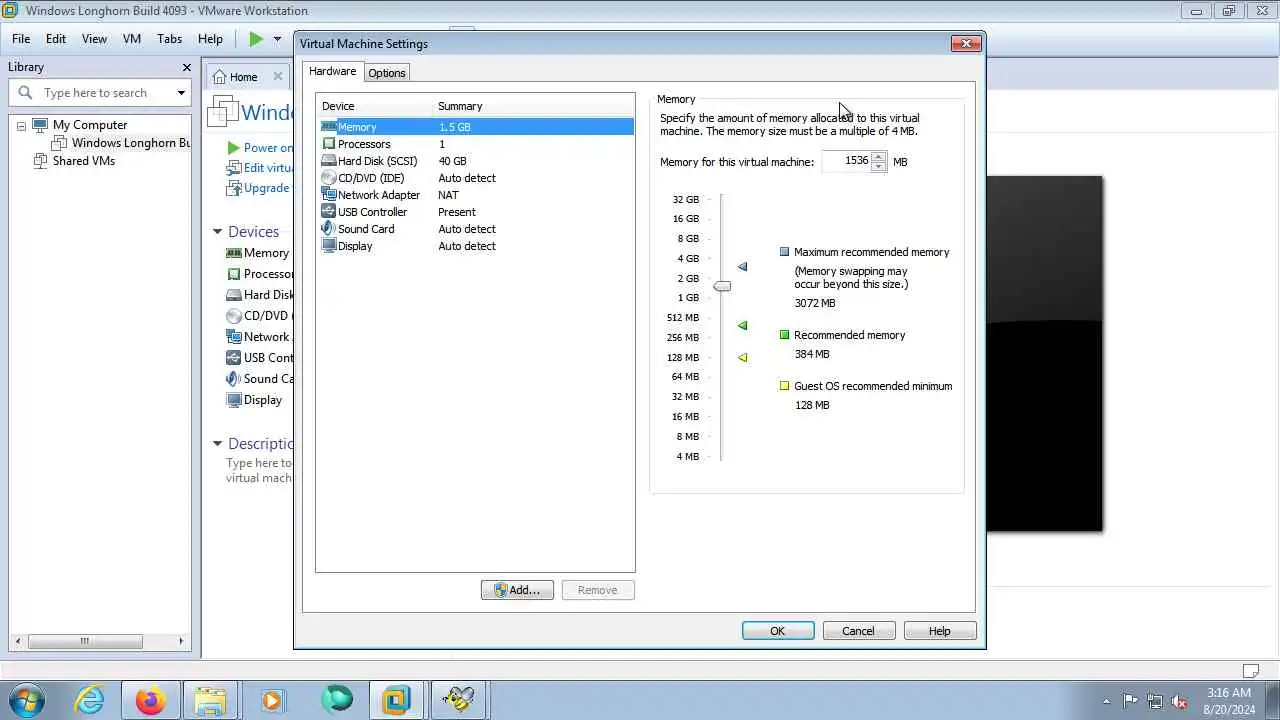This screenshot has width=1280, height=720.
Task: Open Windows Explorer folder from taskbar
Action: click(211, 700)
